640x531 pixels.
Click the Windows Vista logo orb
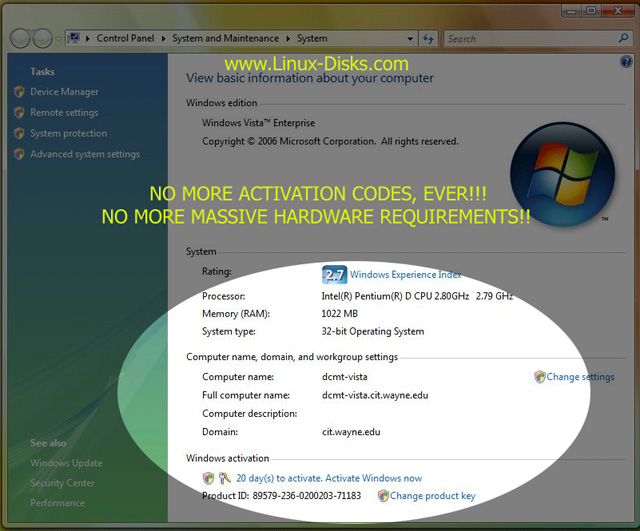[562, 175]
